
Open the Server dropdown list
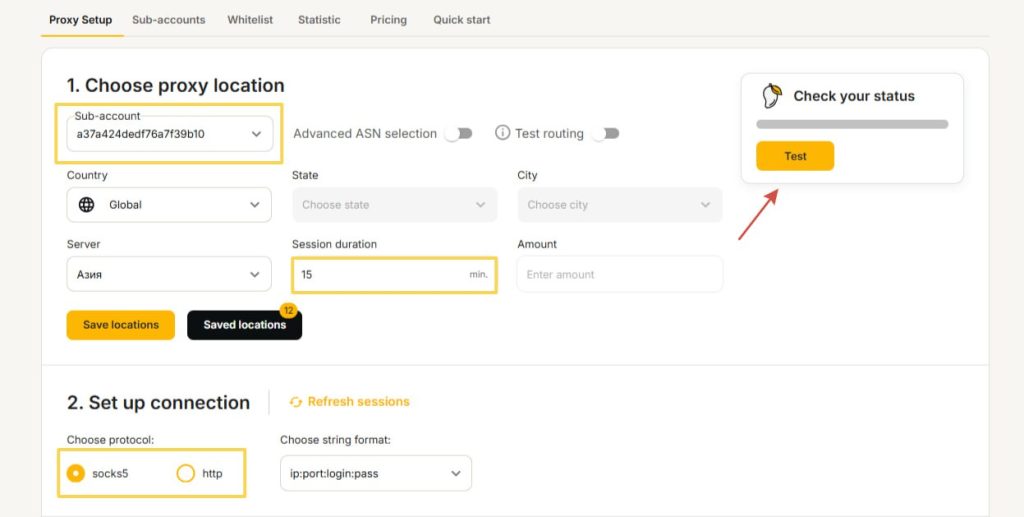(169, 274)
